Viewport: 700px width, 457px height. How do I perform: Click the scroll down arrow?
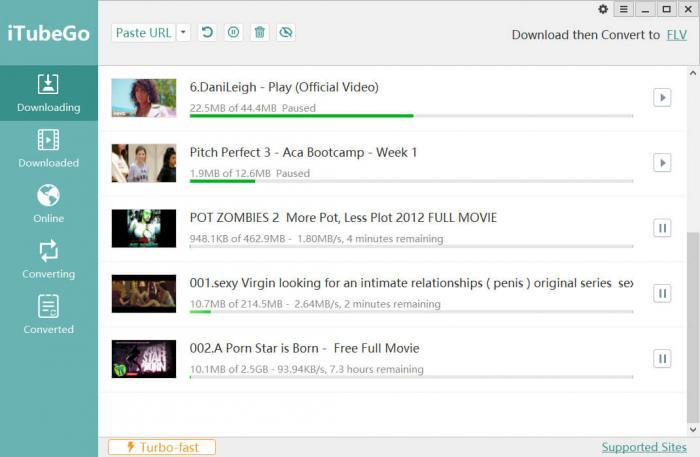pyautogui.click(x=693, y=430)
